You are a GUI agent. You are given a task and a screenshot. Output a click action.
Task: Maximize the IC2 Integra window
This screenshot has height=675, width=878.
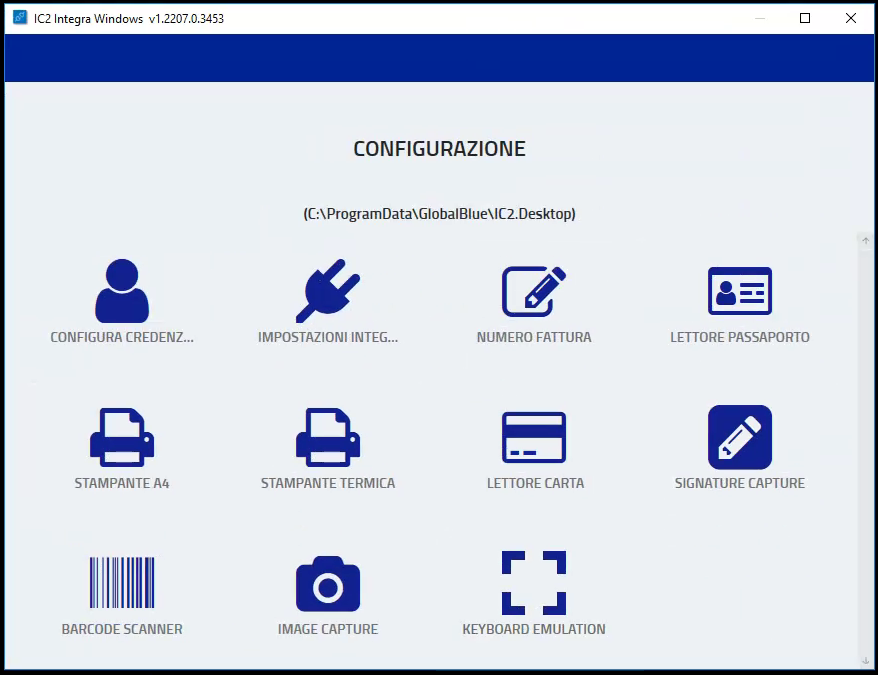coord(805,18)
